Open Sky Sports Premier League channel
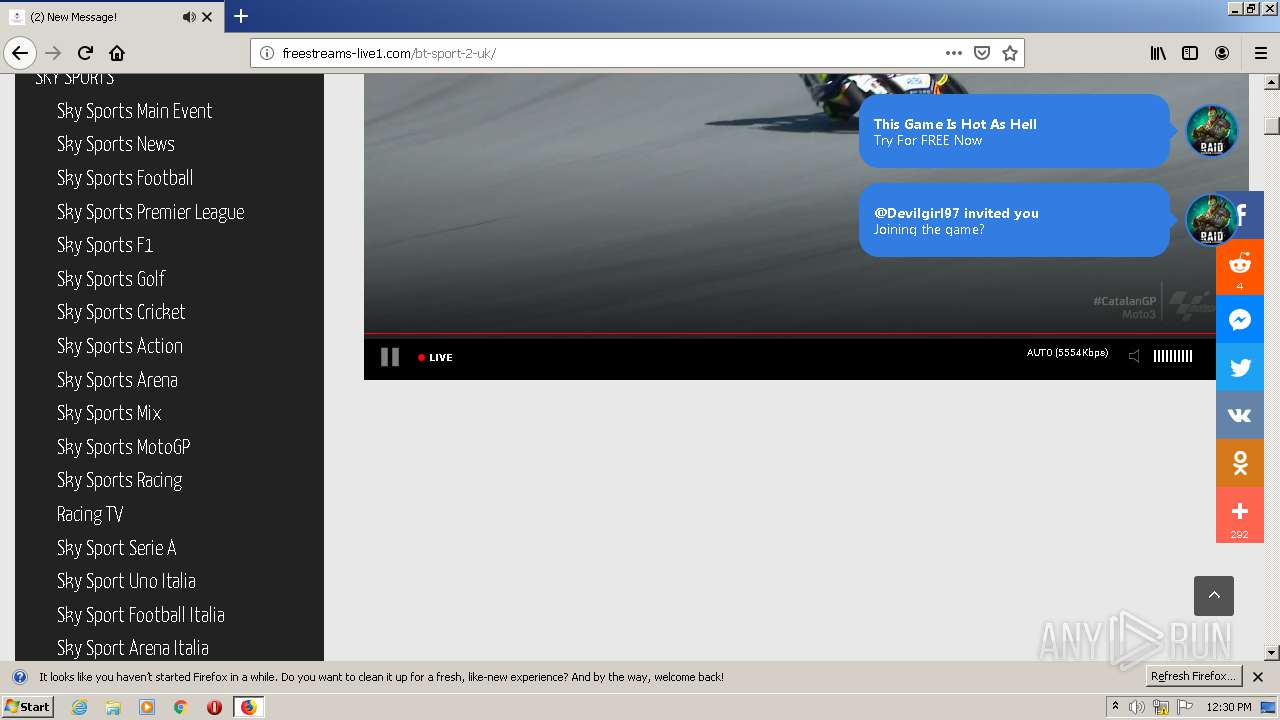 (x=150, y=212)
